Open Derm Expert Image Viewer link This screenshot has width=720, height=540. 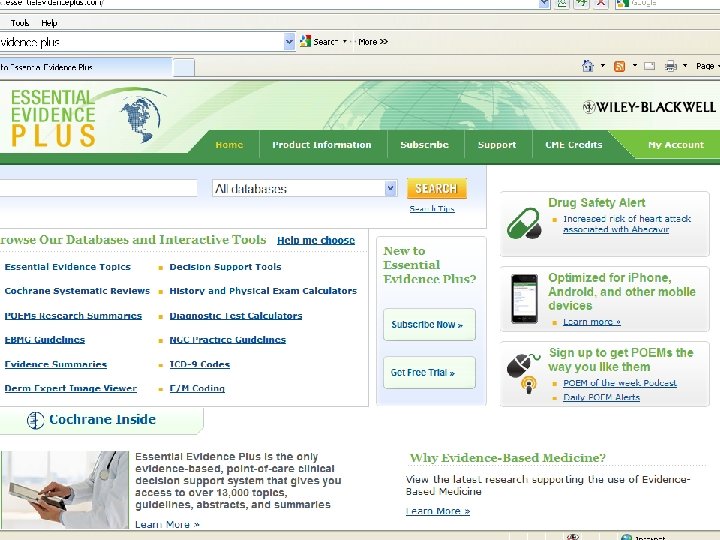71,388
